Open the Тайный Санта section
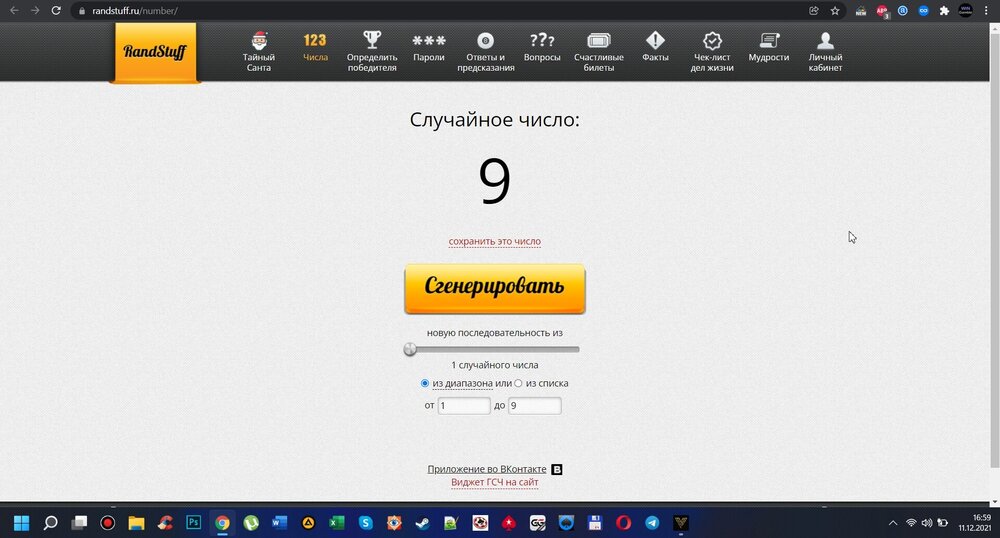This screenshot has height=538, width=1000. 259,50
